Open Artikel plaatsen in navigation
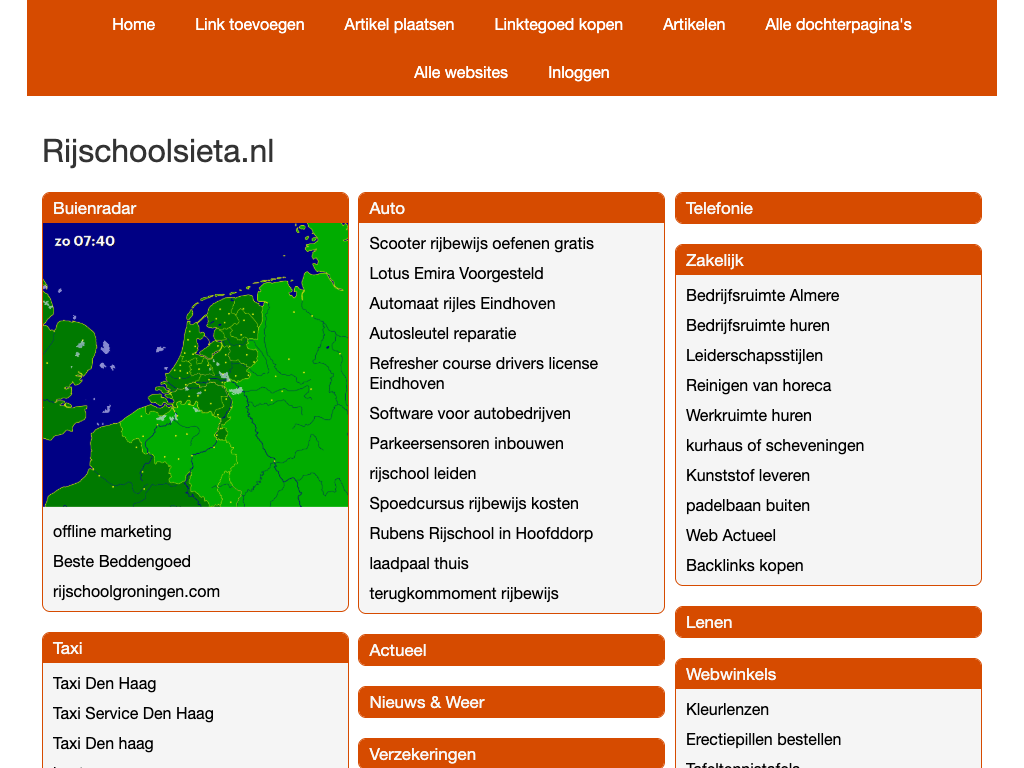Image resolution: width=1024 pixels, height=768 pixels. (399, 24)
